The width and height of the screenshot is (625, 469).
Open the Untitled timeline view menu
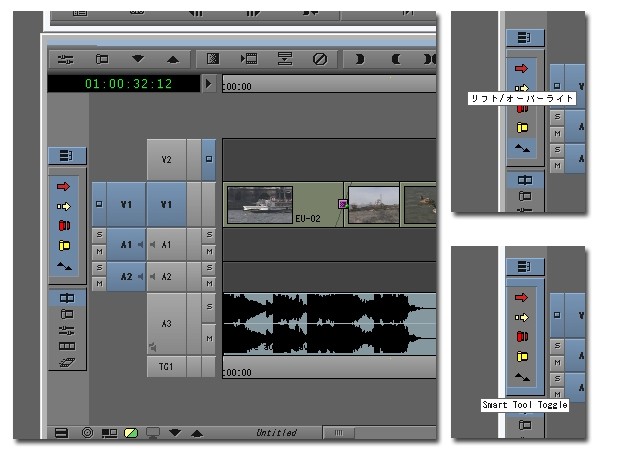[x=276, y=433]
